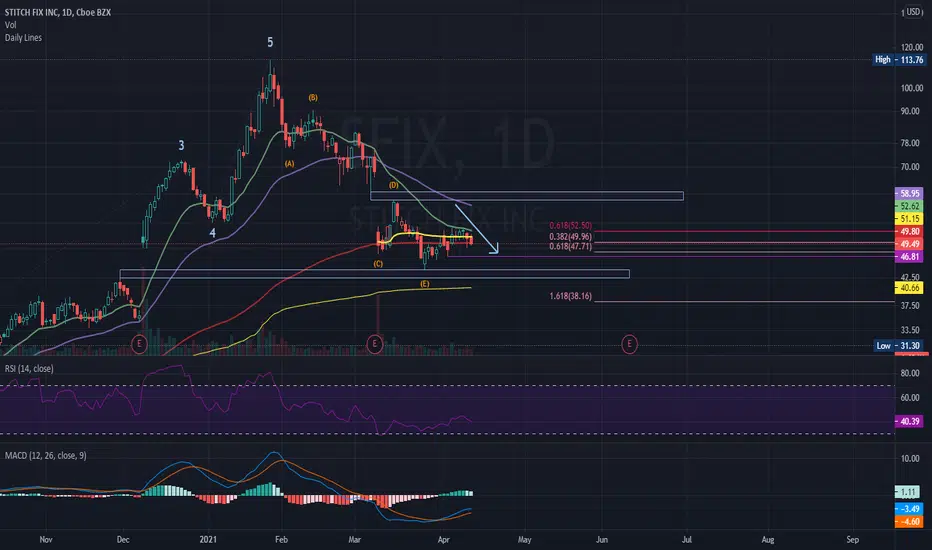Select the wave 5 label

(x=270, y=42)
